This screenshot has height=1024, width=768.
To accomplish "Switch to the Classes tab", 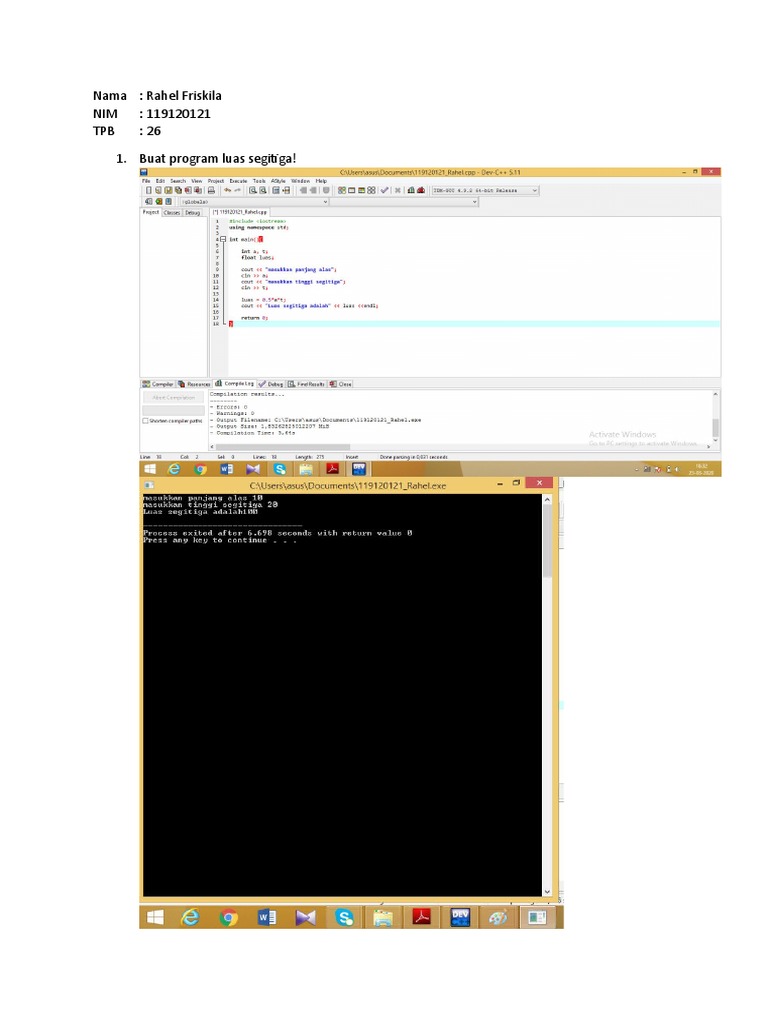I will pyautogui.click(x=172, y=212).
